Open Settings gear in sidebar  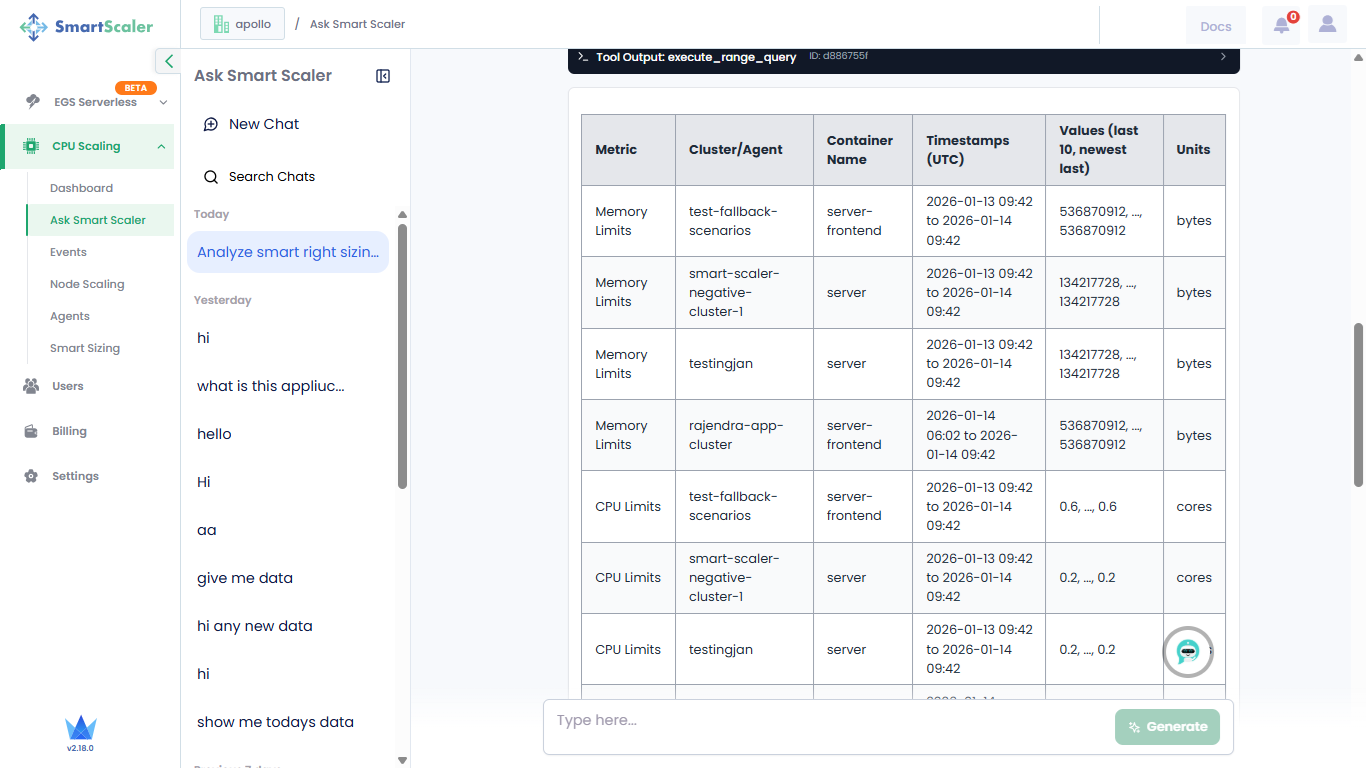tap(32, 476)
